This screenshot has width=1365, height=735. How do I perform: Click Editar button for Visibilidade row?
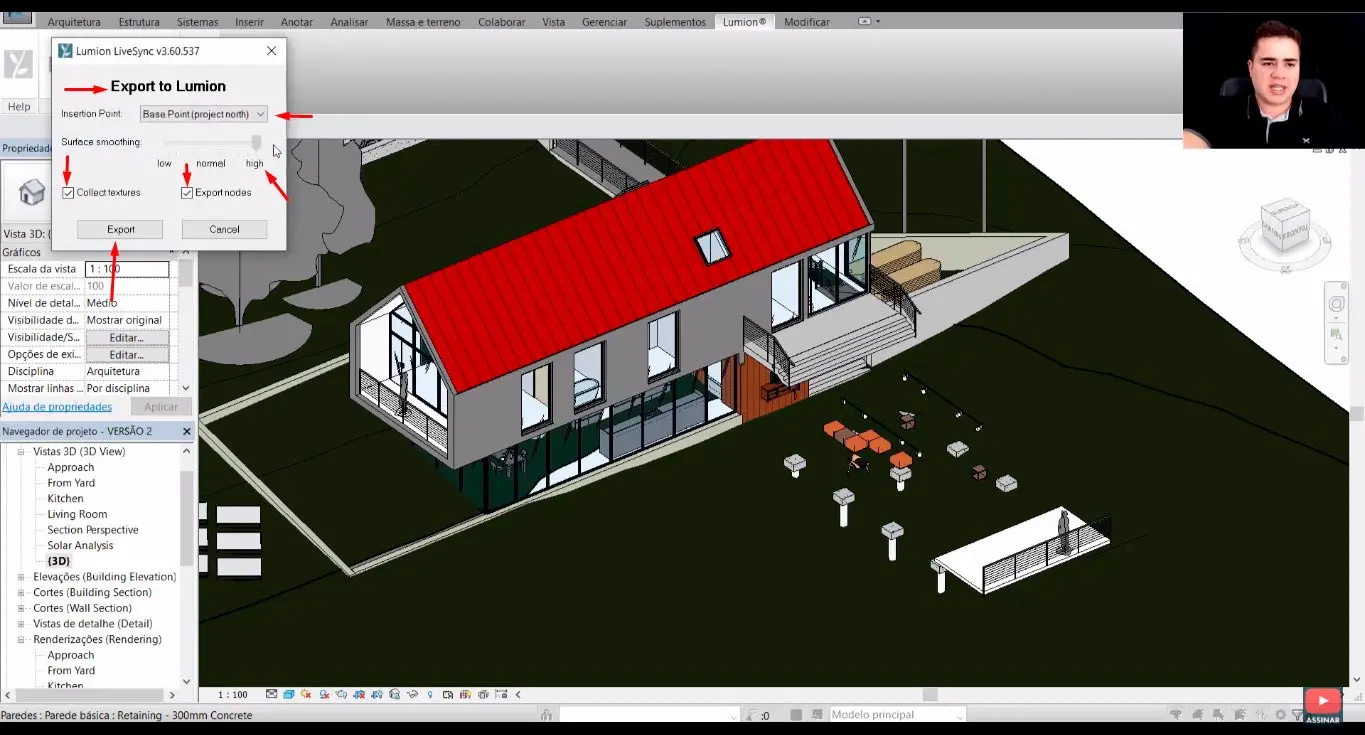pyautogui.click(x=127, y=338)
